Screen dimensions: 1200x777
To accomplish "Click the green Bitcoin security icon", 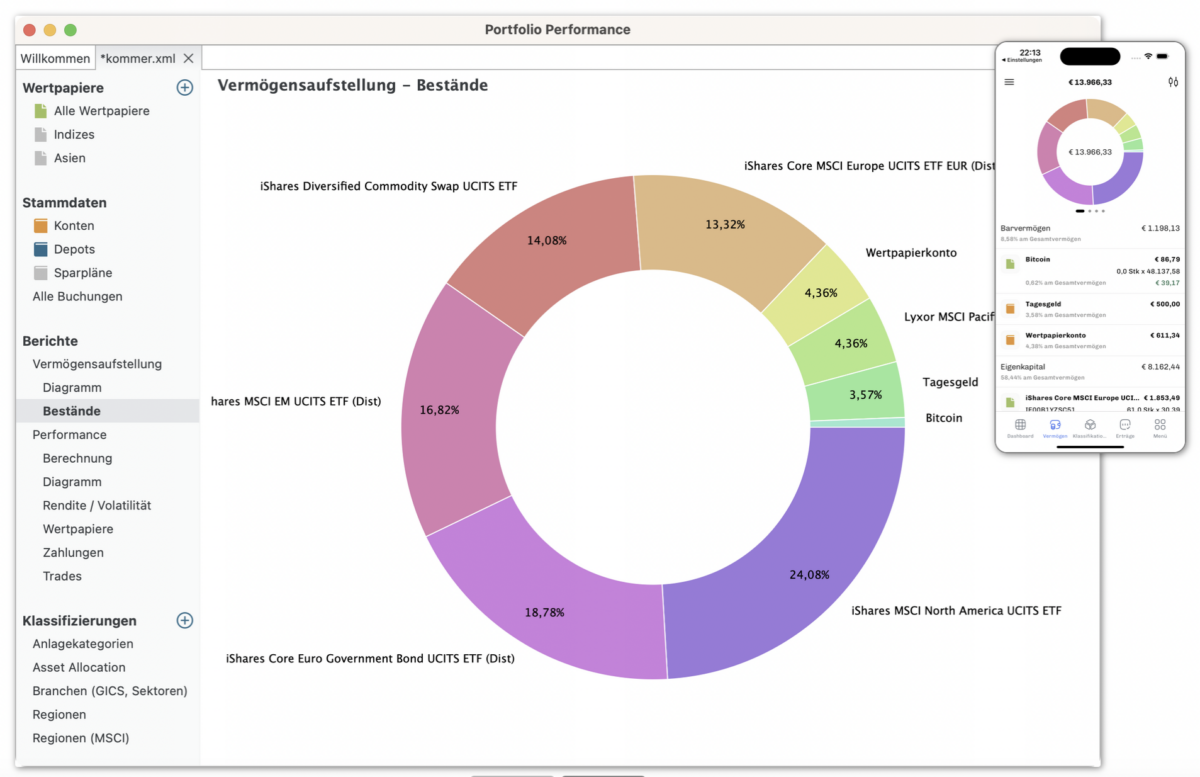I will (1012, 262).
